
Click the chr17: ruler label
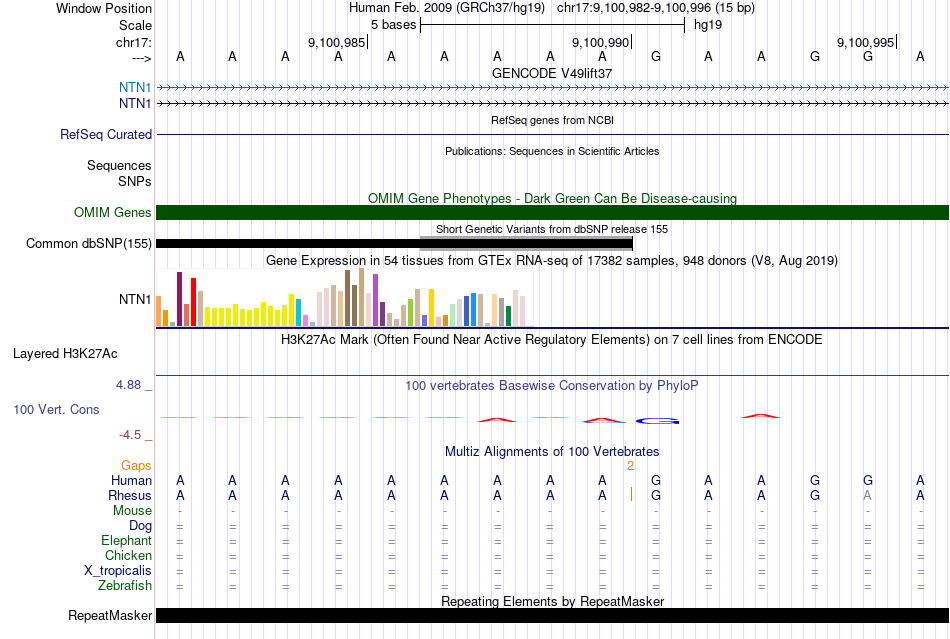[x=133, y=42]
